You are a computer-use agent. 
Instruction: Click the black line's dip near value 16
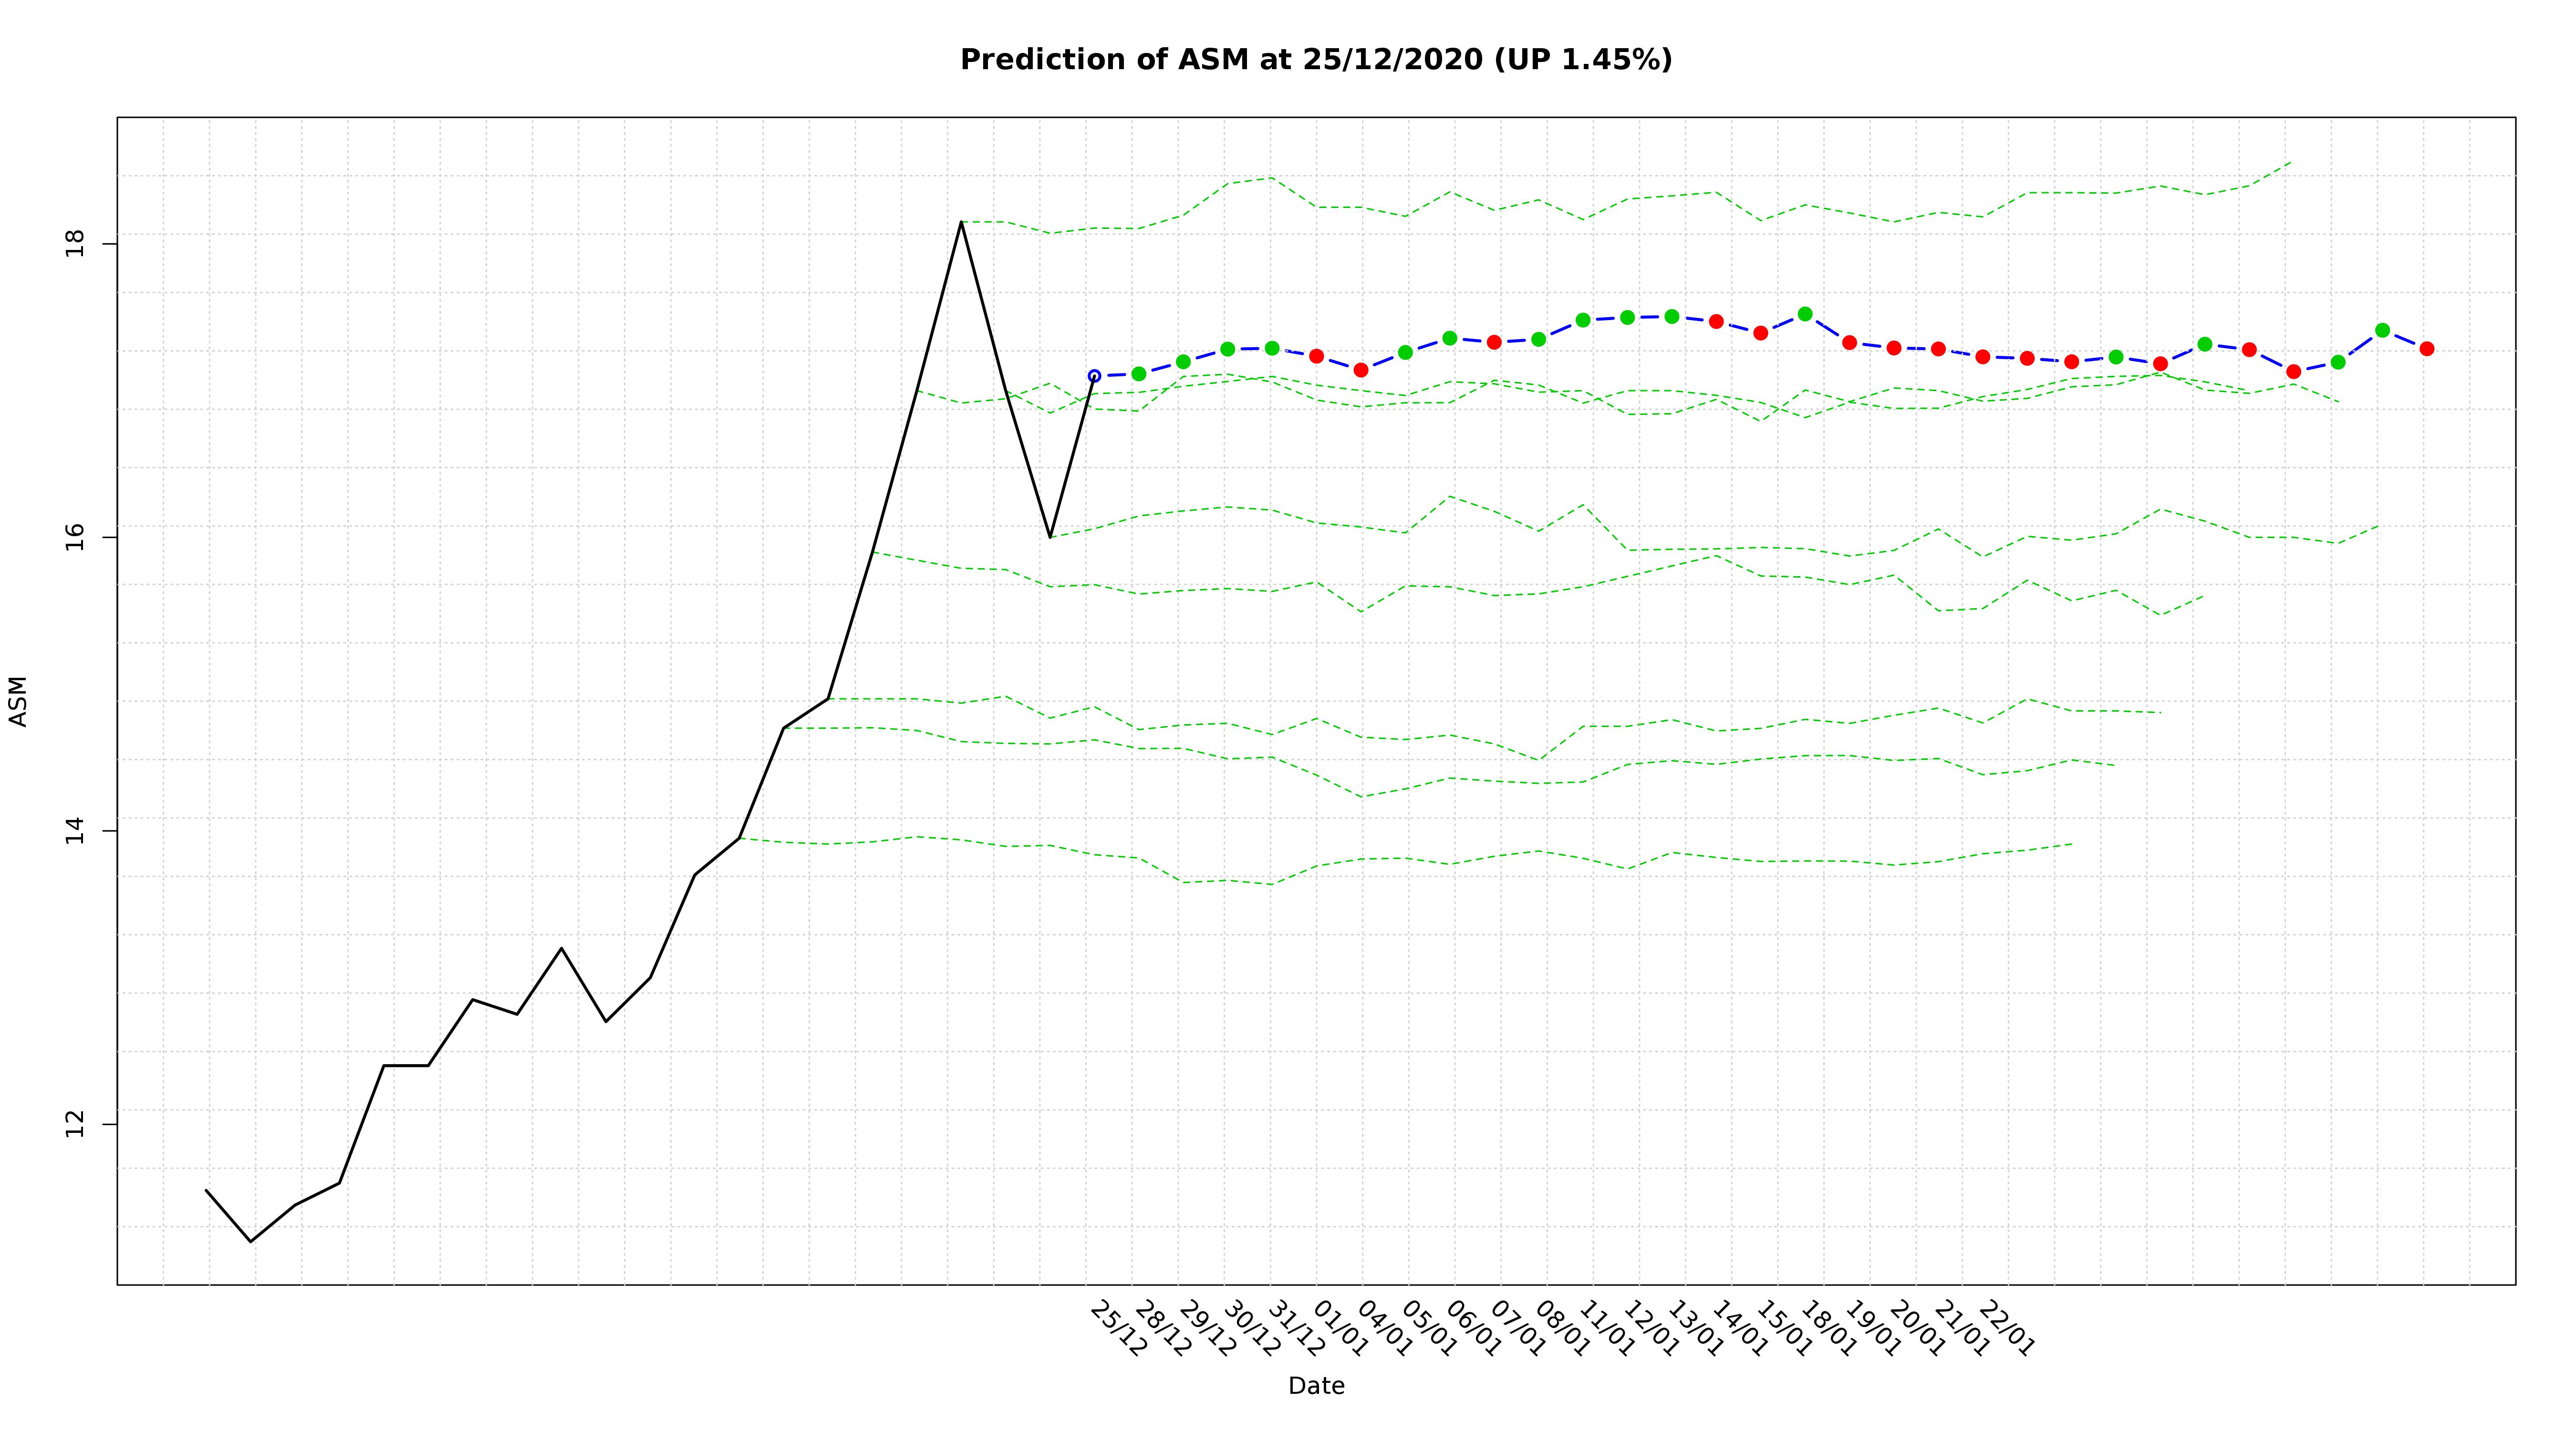point(1050,537)
